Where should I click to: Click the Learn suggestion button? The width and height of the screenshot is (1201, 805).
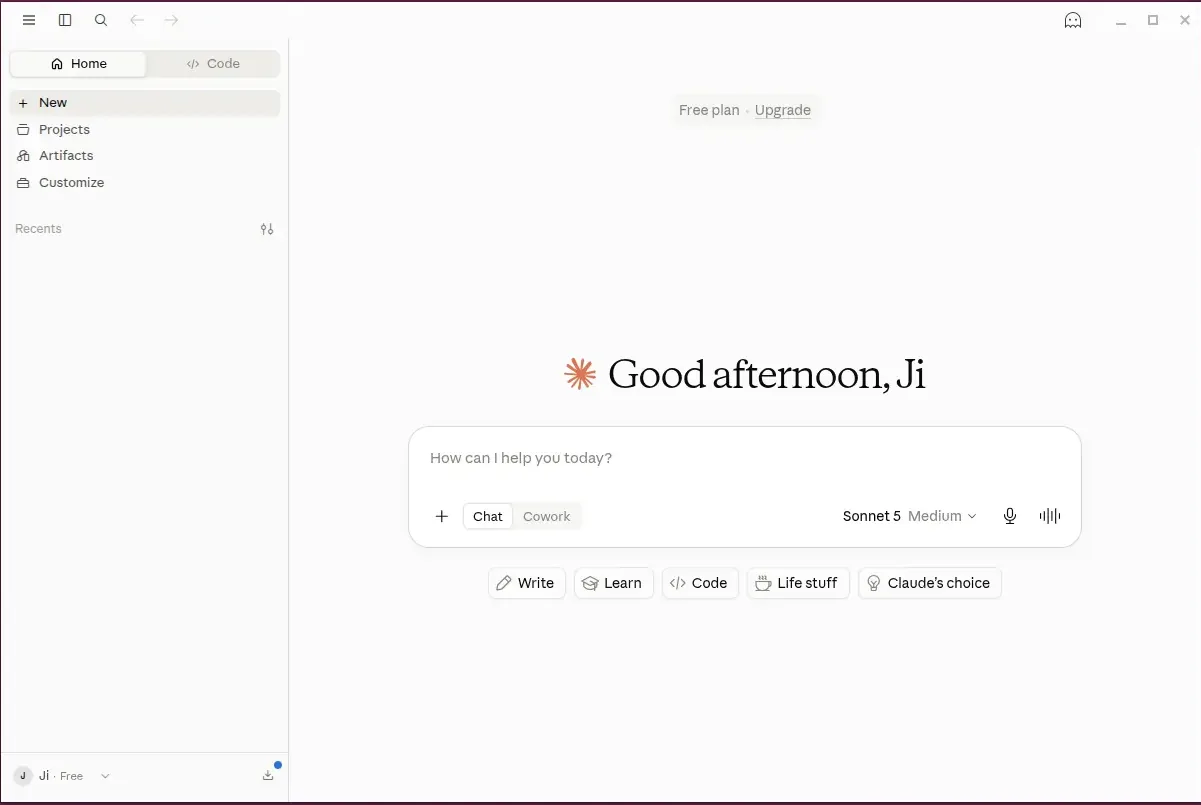[x=614, y=584]
